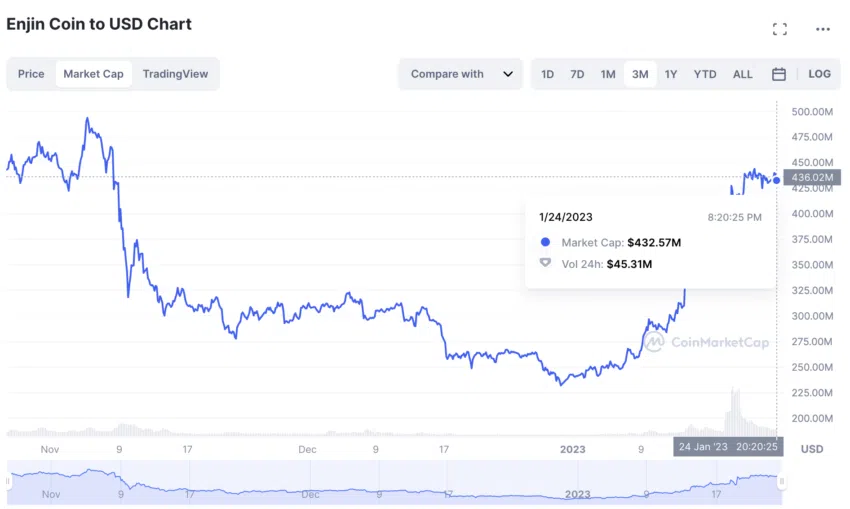Click the Compare with chevron arrow

tap(508, 74)
